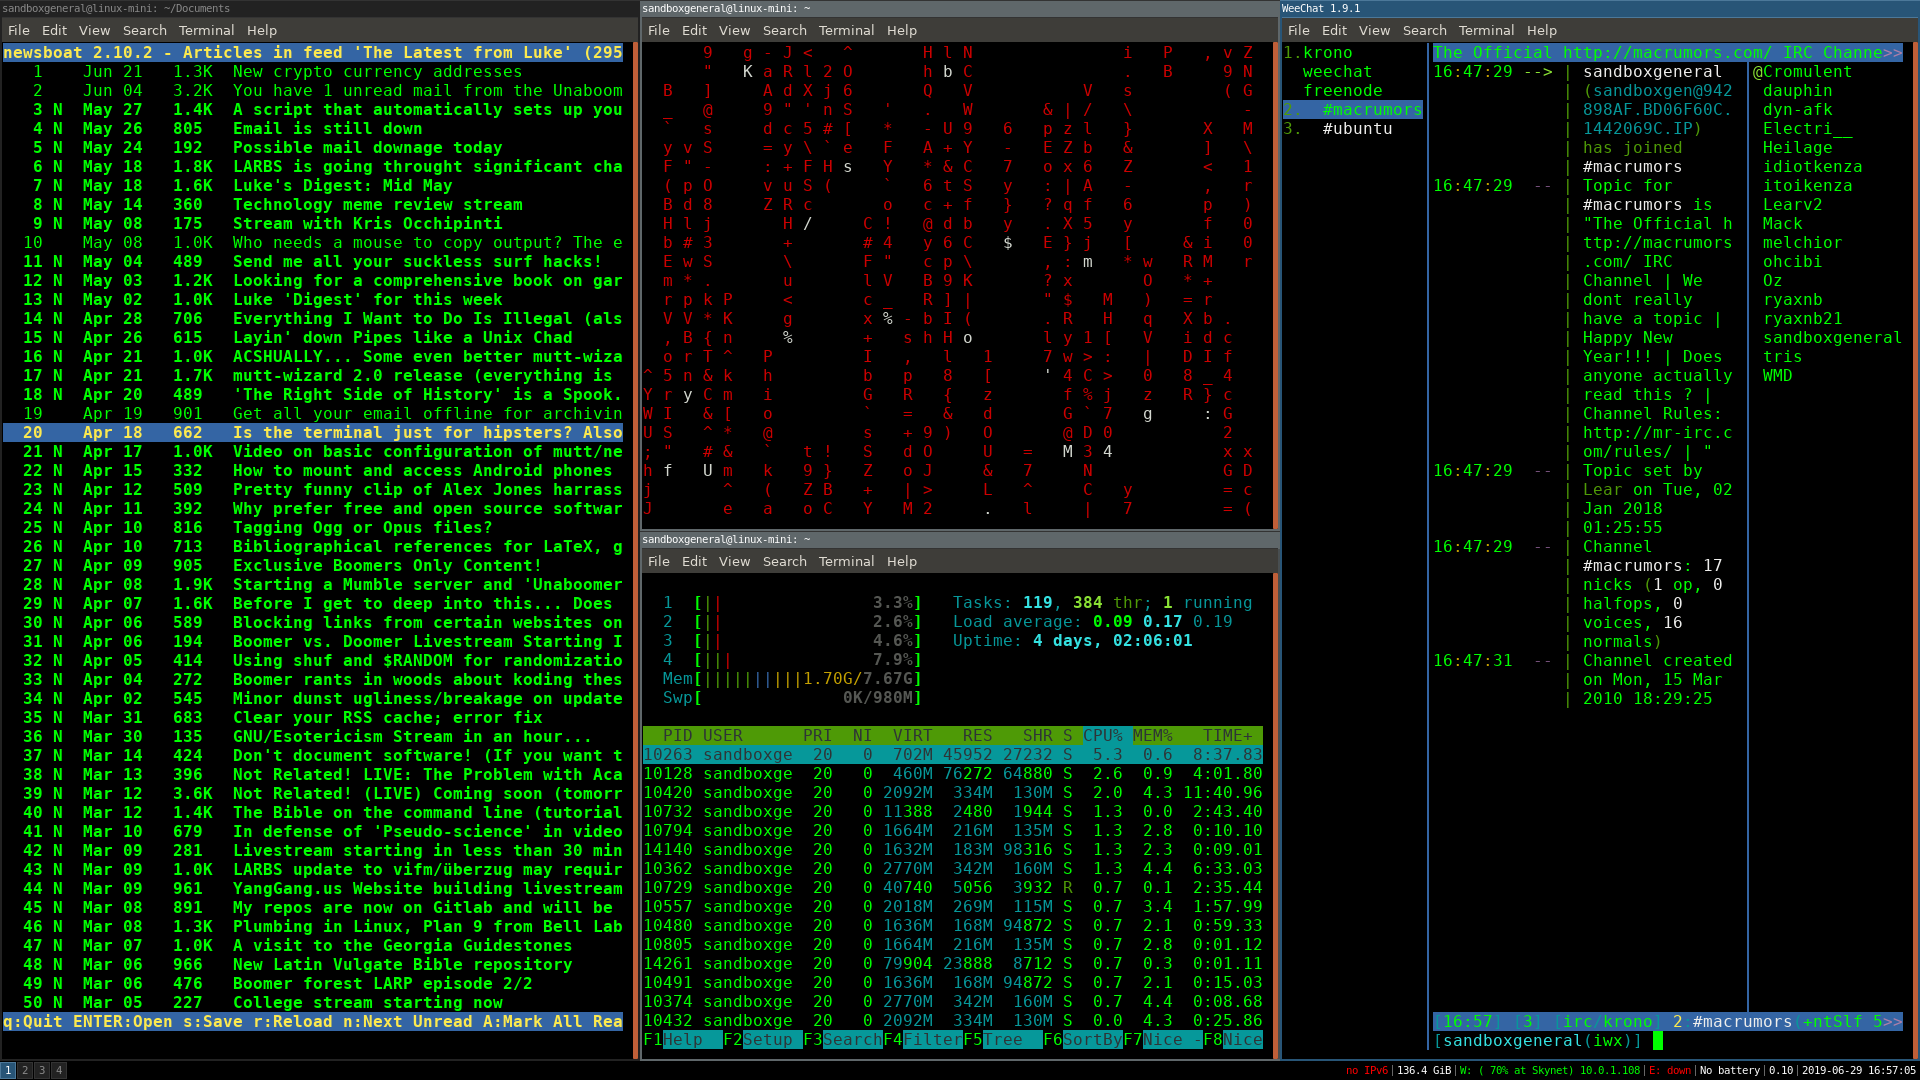Select article 'New crypto currency addresses'
This screenshot has height=1080, width=1920.
(x=313, y=72)
